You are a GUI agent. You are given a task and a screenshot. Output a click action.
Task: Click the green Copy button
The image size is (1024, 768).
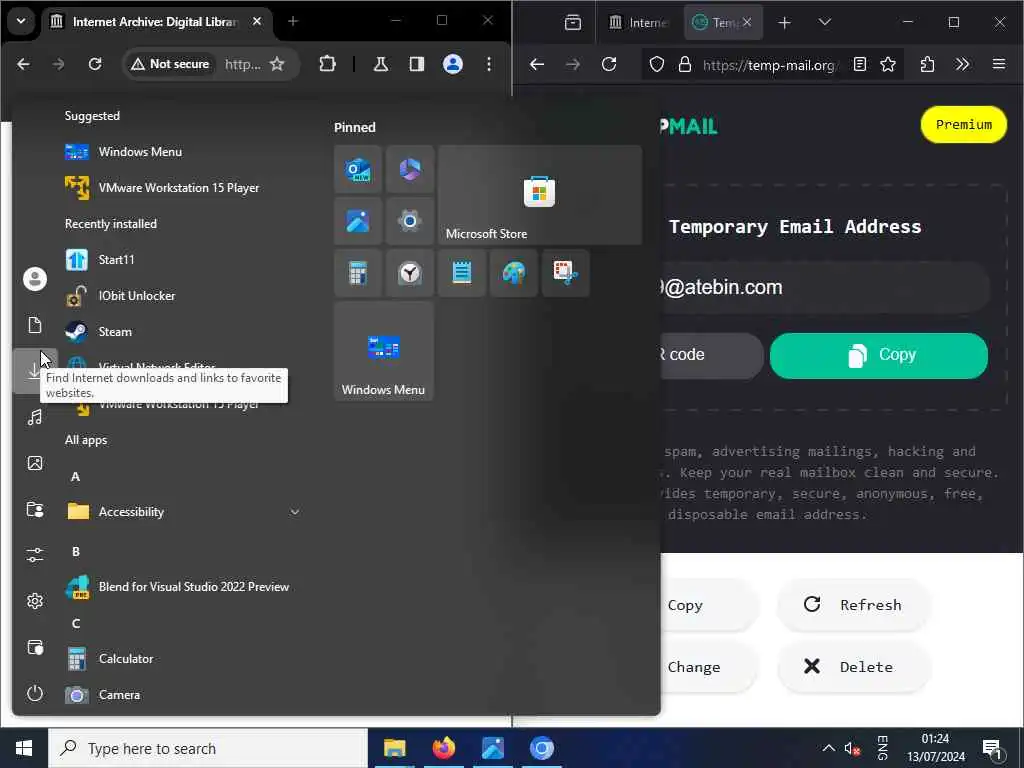point(878,355)
